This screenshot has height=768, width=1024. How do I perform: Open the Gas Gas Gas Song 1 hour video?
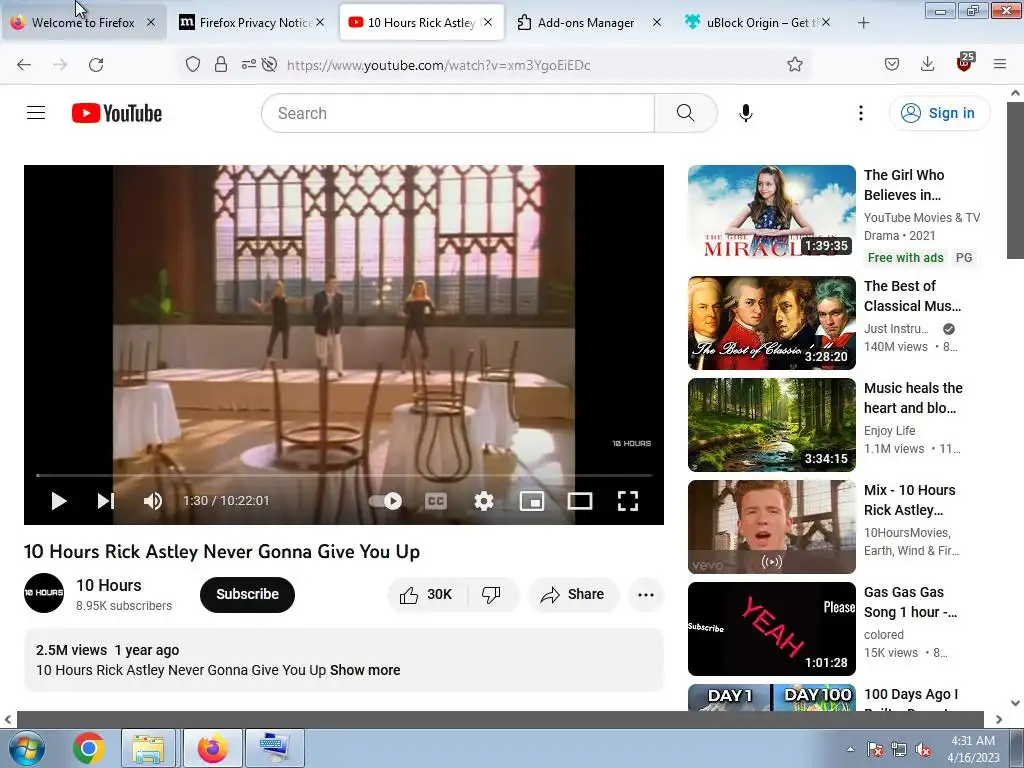(771, 628)
